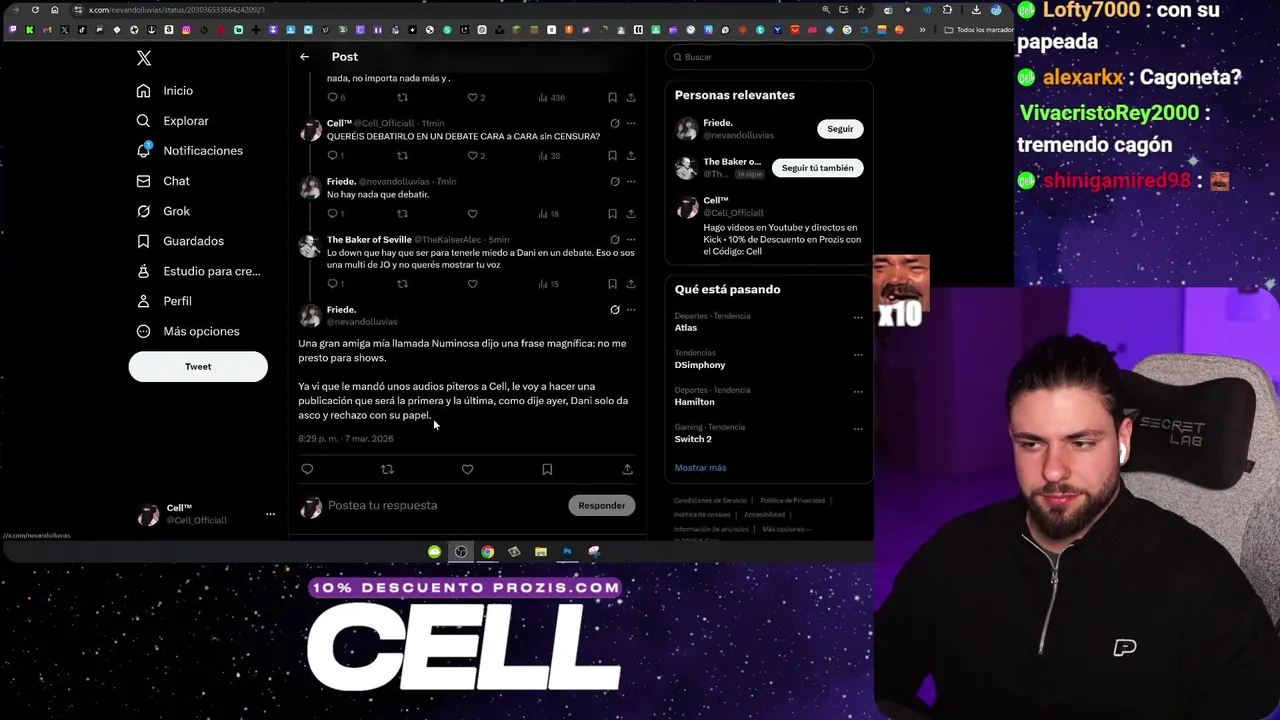Open more menu on 'QUERÉIS DEBATIRLO' reply
The image size is (1280, 720).
click(631, 124)
